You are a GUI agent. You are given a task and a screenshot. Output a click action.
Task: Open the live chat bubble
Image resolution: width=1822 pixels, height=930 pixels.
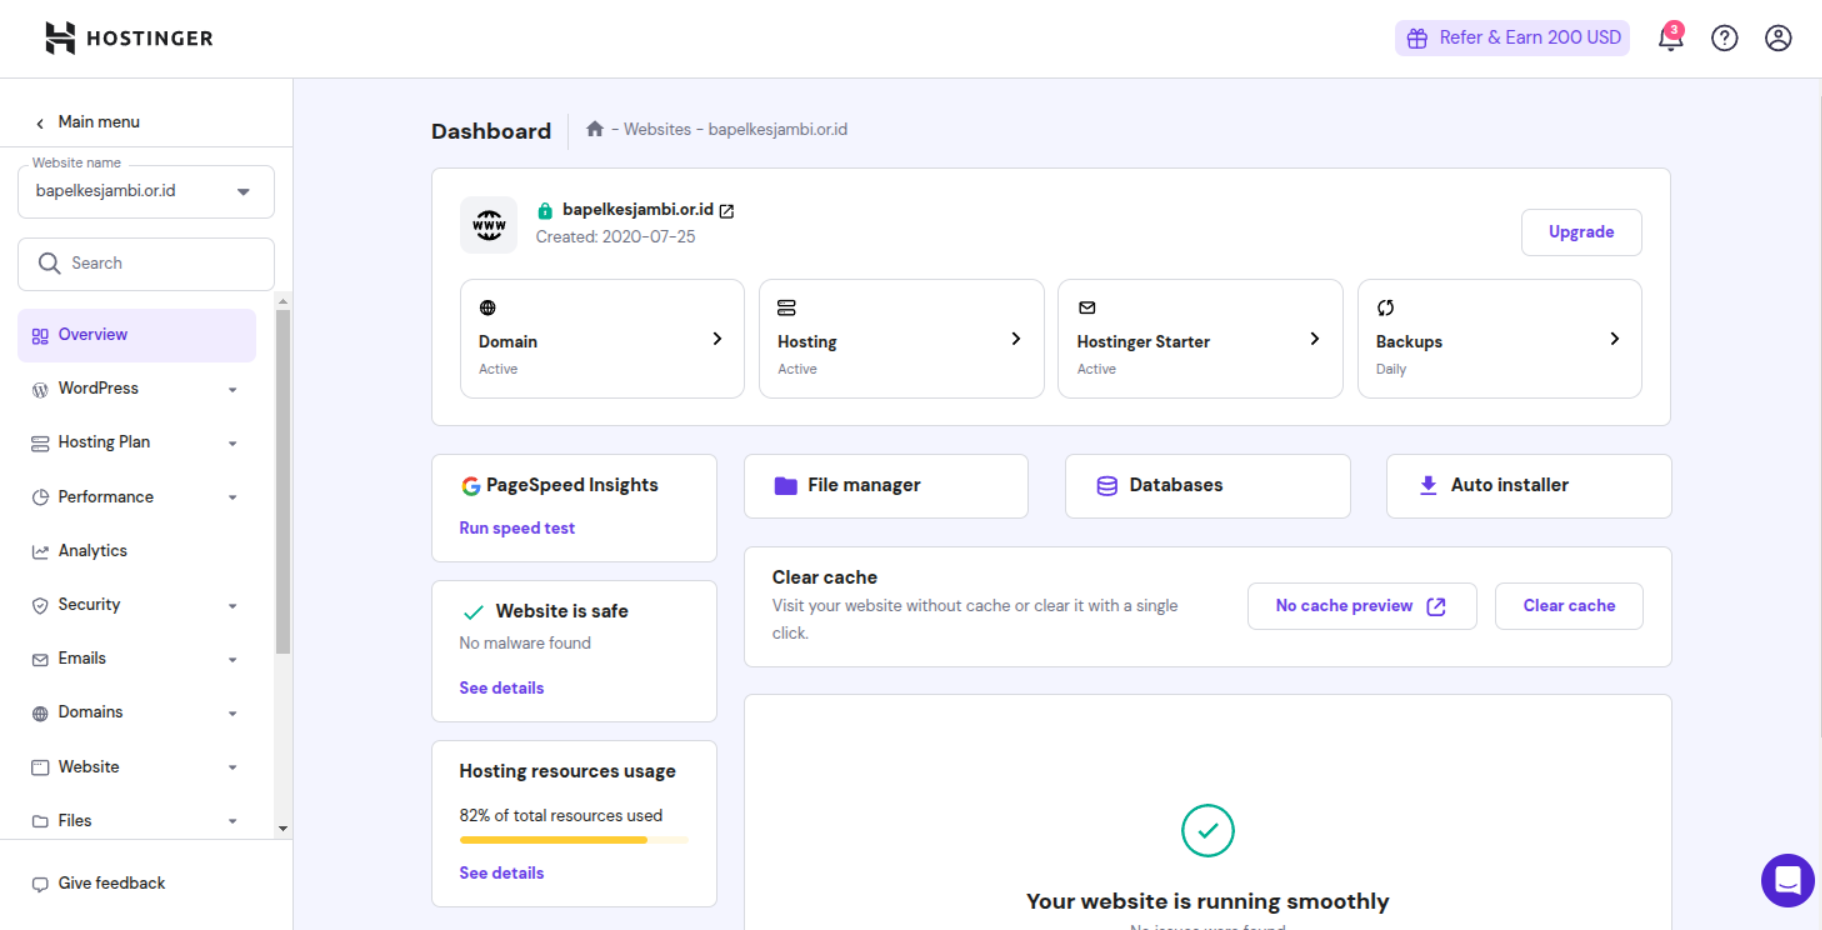pos(1787,880)
